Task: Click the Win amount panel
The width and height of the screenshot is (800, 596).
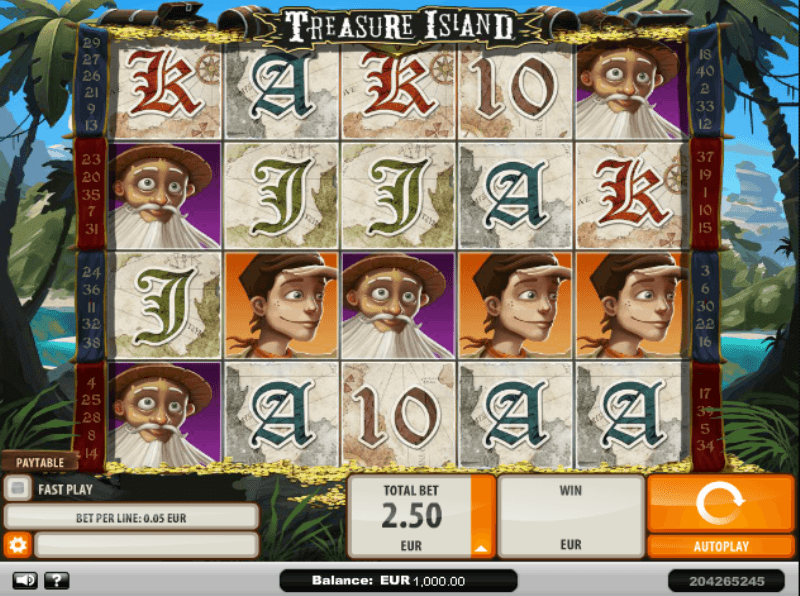Action: coord(570,516)
